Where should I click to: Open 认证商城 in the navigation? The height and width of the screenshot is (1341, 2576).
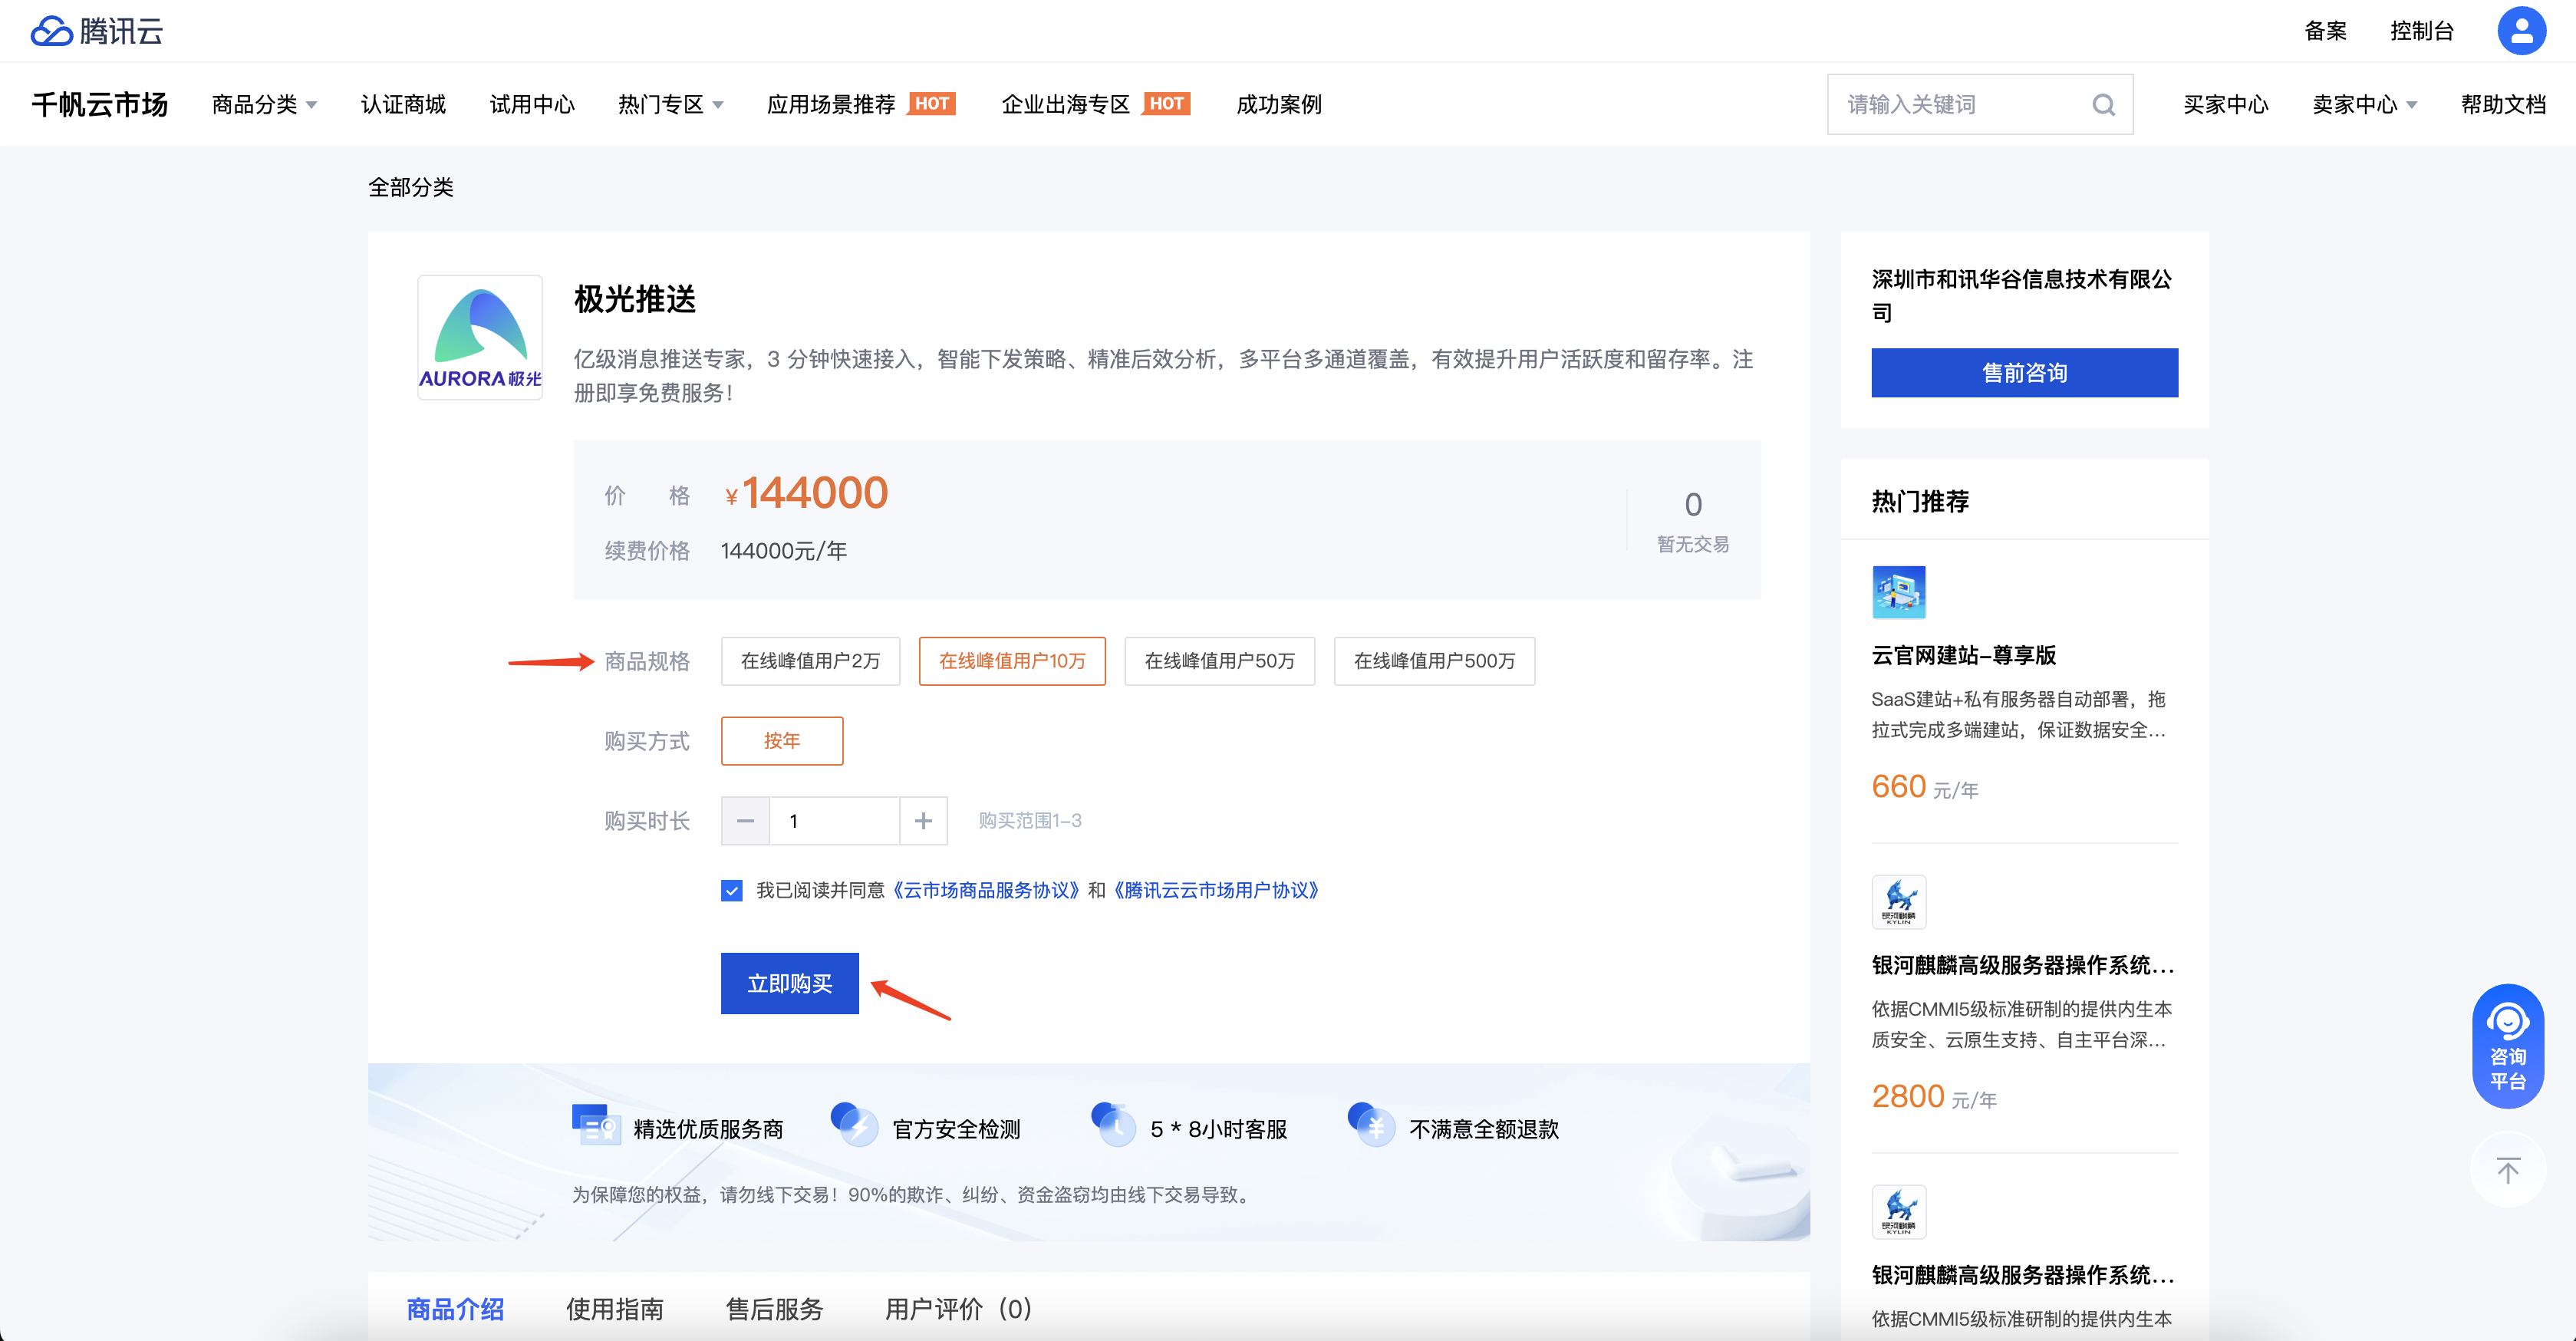tap(403, 104)
